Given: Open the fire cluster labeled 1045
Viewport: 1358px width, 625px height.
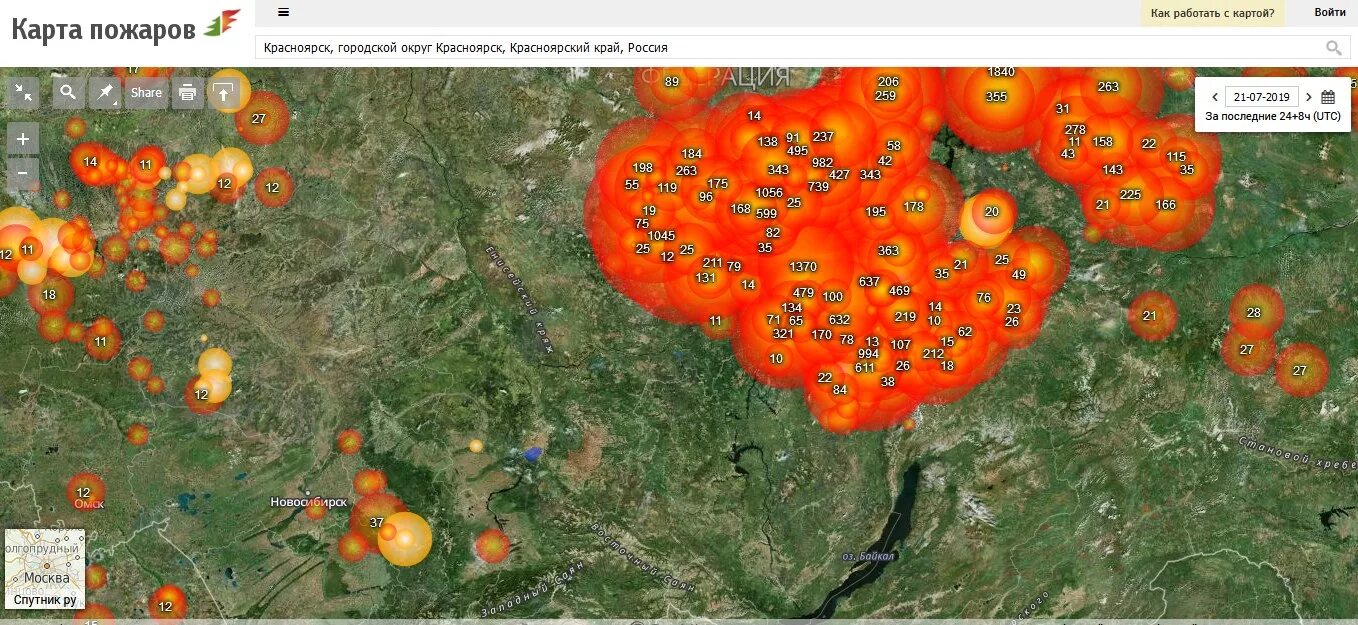Looking at the screenshot, I should pos(661,236).
